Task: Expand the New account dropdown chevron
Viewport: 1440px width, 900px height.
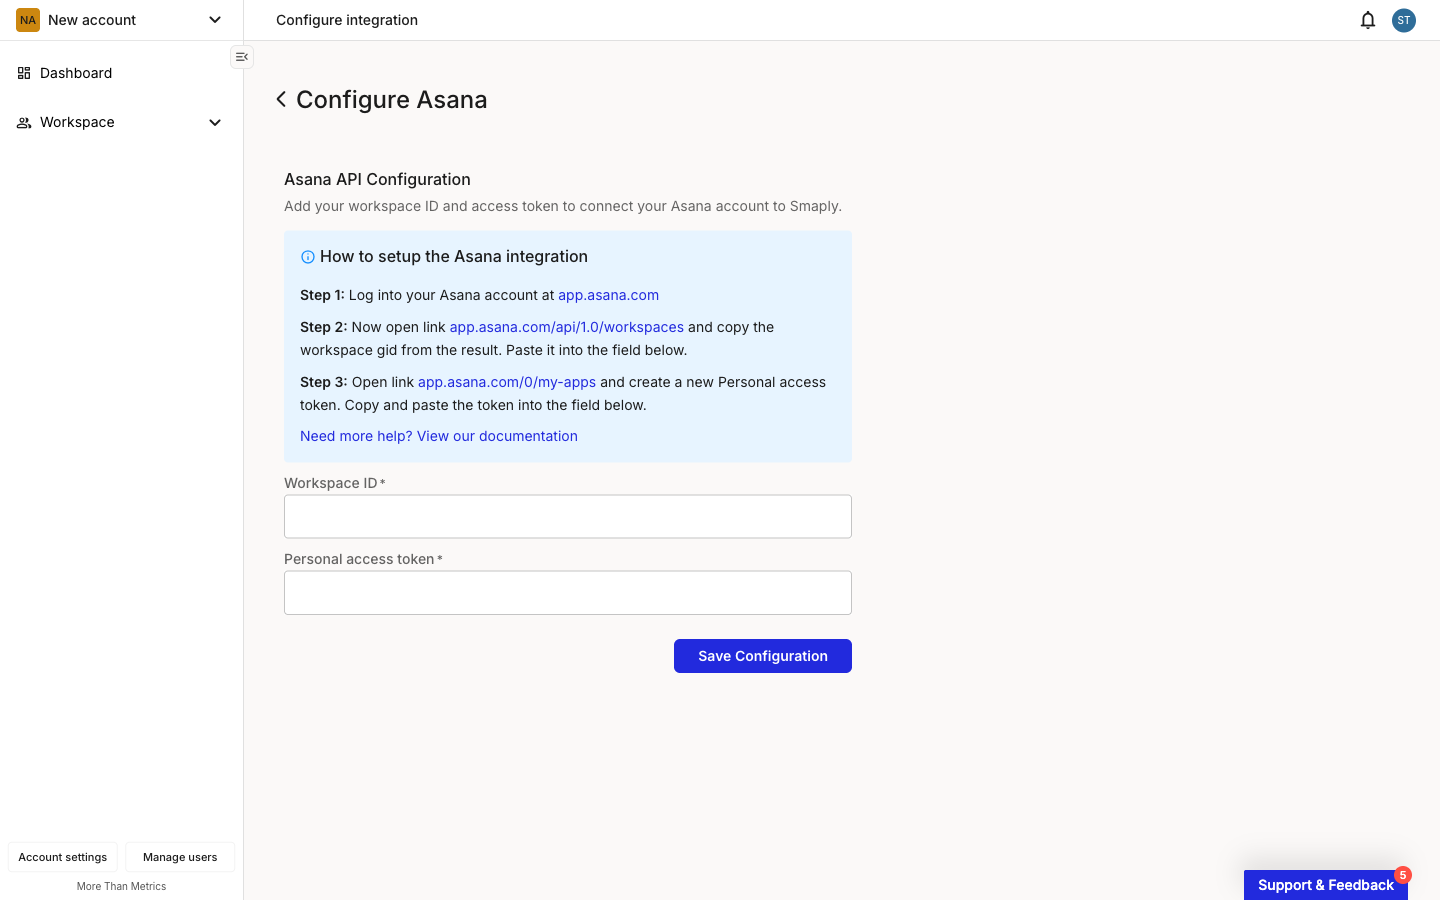Action: click(215, 20)
